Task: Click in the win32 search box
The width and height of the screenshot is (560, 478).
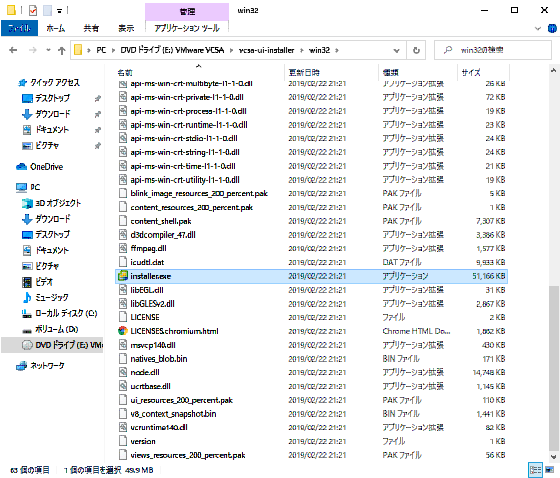Action: tap(493, 50)
